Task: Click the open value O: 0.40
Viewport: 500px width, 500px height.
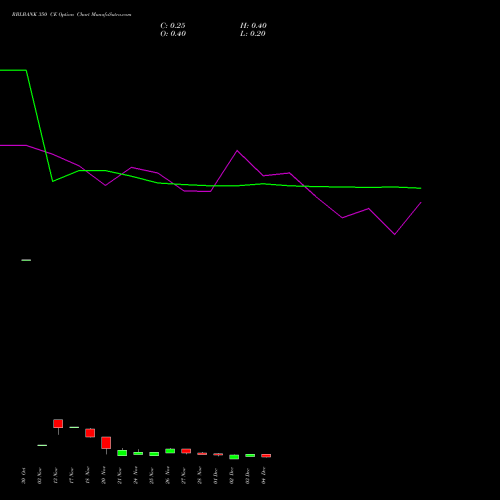Action: click(x=173, y=34)
